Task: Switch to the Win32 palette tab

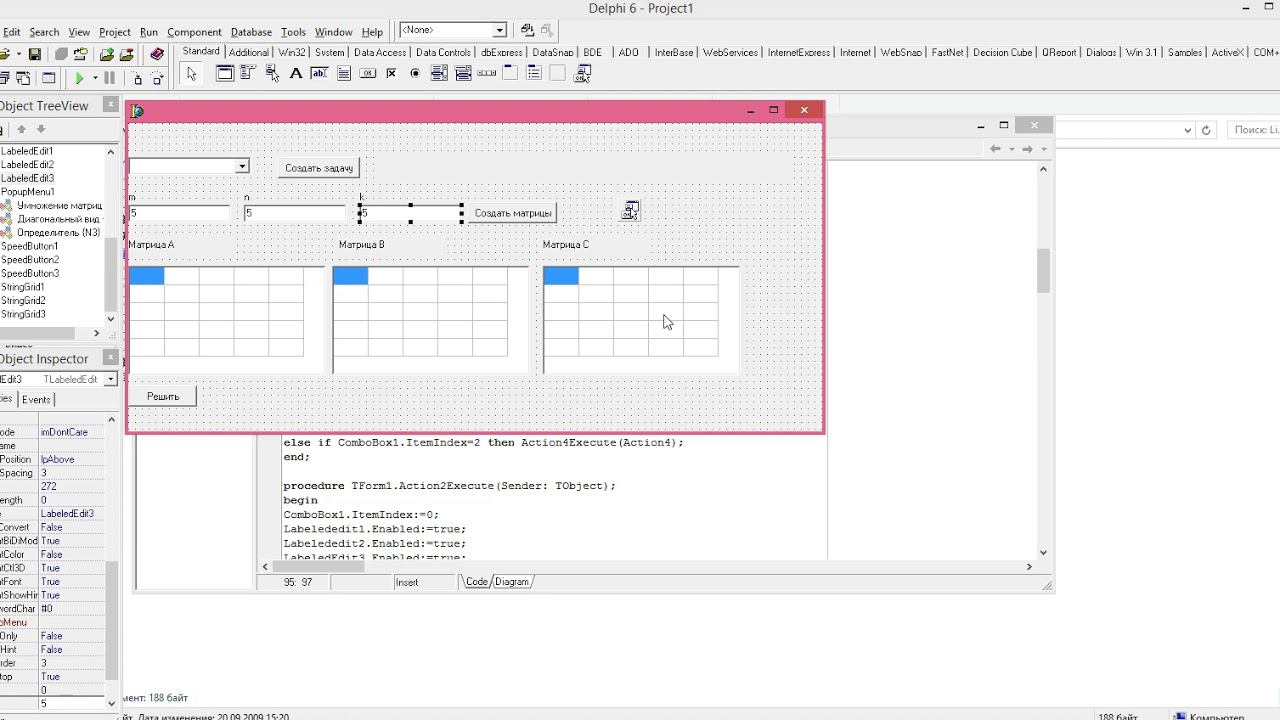Action: pos(292,52)
